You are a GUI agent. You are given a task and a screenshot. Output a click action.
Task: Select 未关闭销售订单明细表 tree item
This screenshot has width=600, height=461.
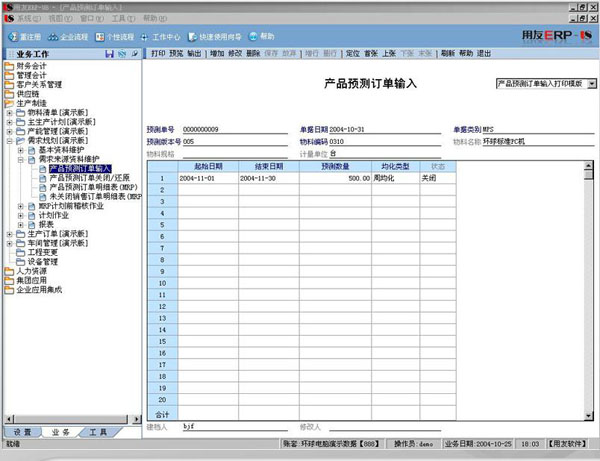point(96,197)
